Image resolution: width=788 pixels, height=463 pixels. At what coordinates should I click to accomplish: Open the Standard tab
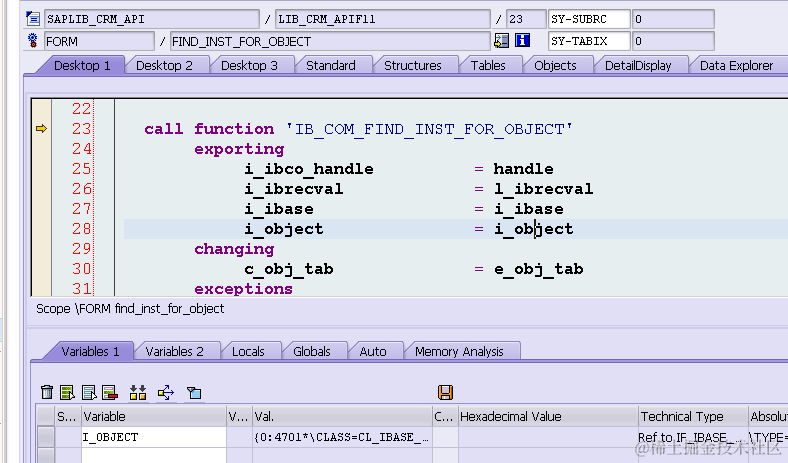[x=331, y=65]
